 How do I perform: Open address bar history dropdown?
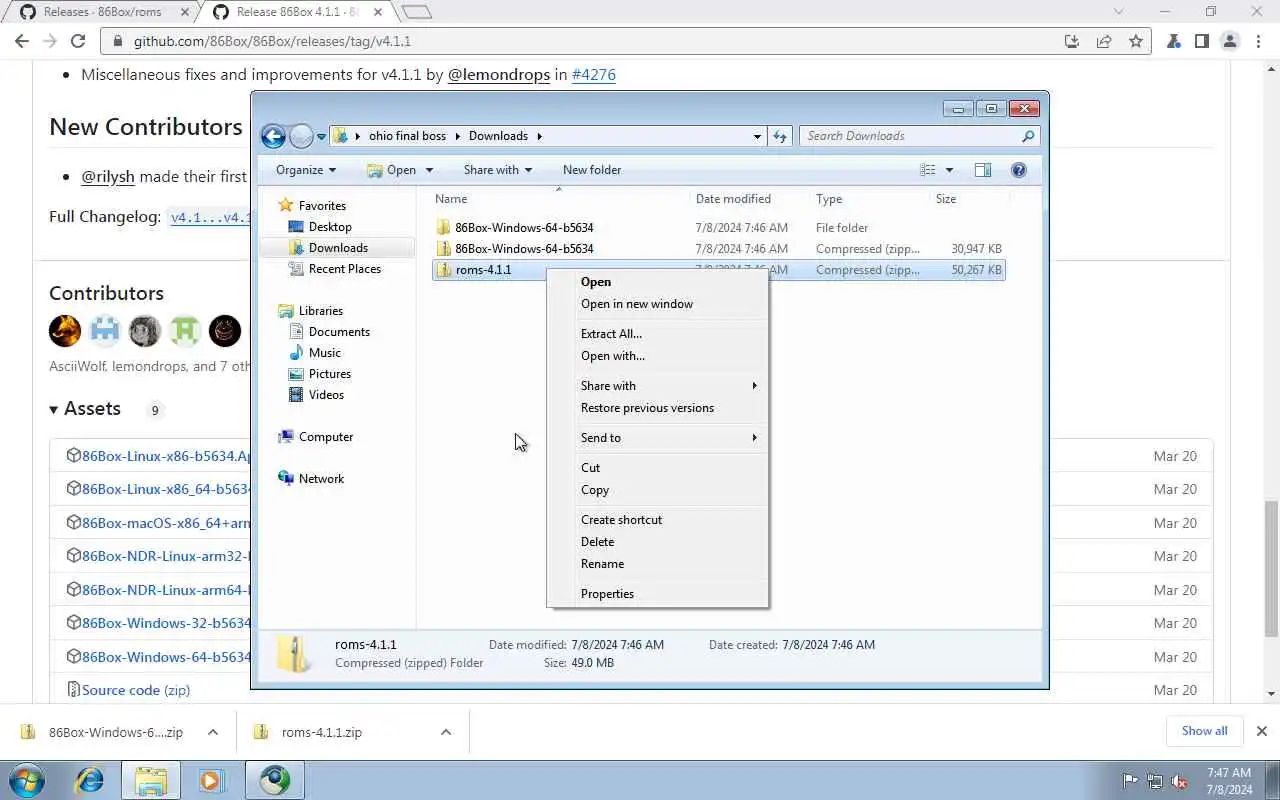(x=757, y=136)
